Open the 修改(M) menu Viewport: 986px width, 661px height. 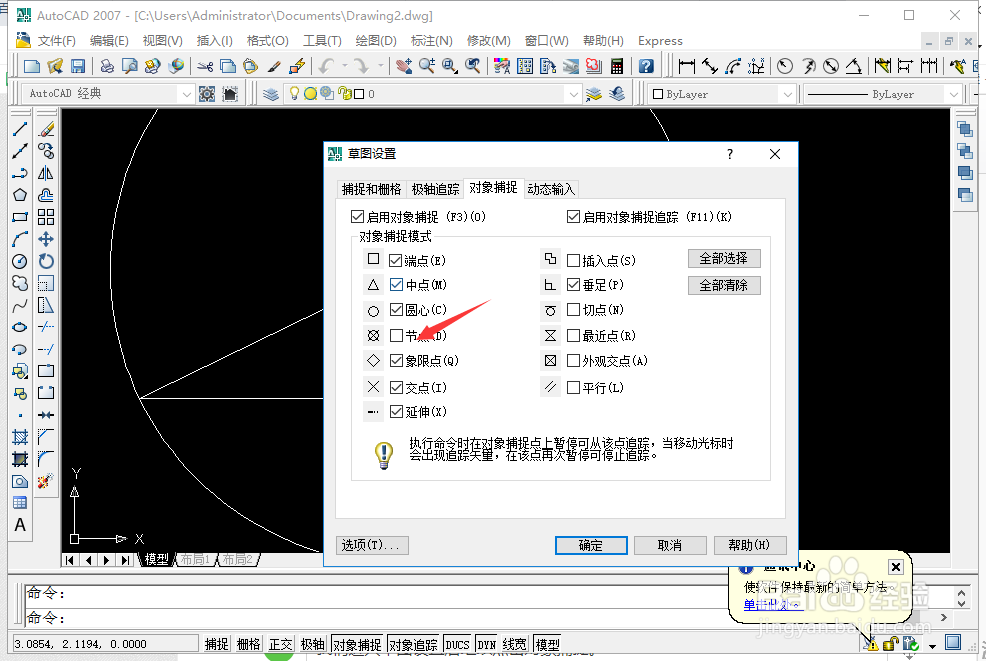tap(489, 41)
